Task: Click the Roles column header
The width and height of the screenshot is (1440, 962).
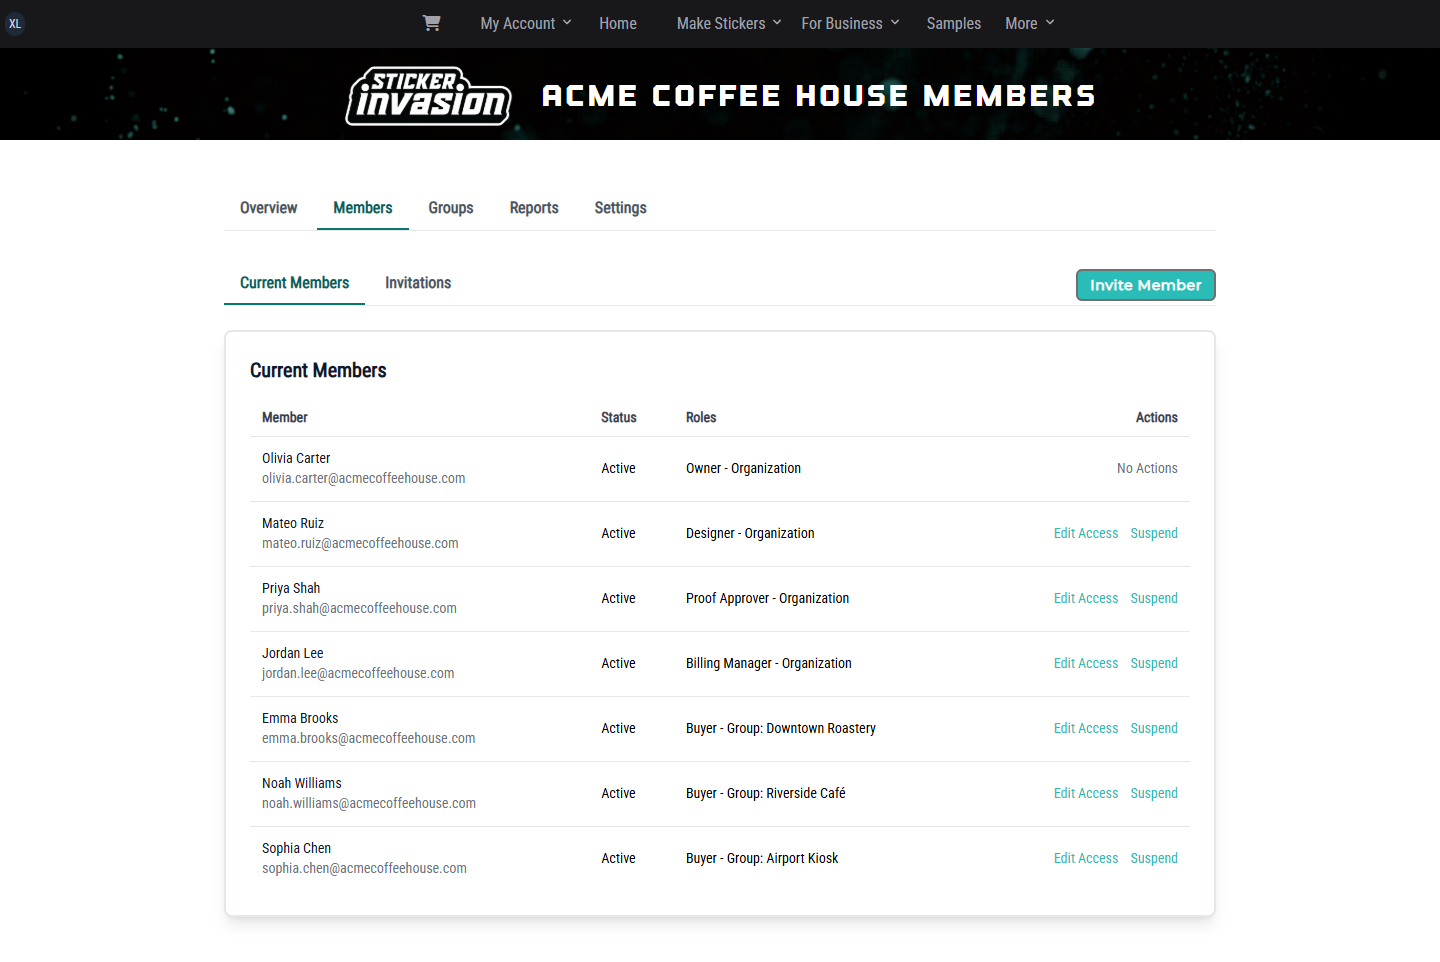Action: tap(701, 417)
